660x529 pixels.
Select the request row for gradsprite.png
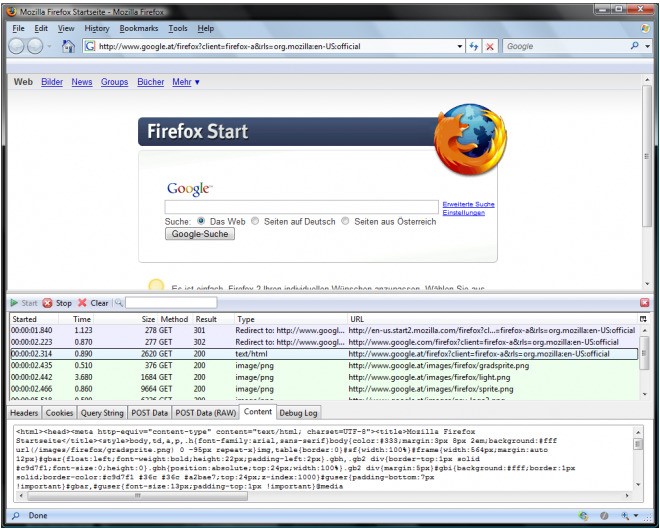tap(324, 365)
